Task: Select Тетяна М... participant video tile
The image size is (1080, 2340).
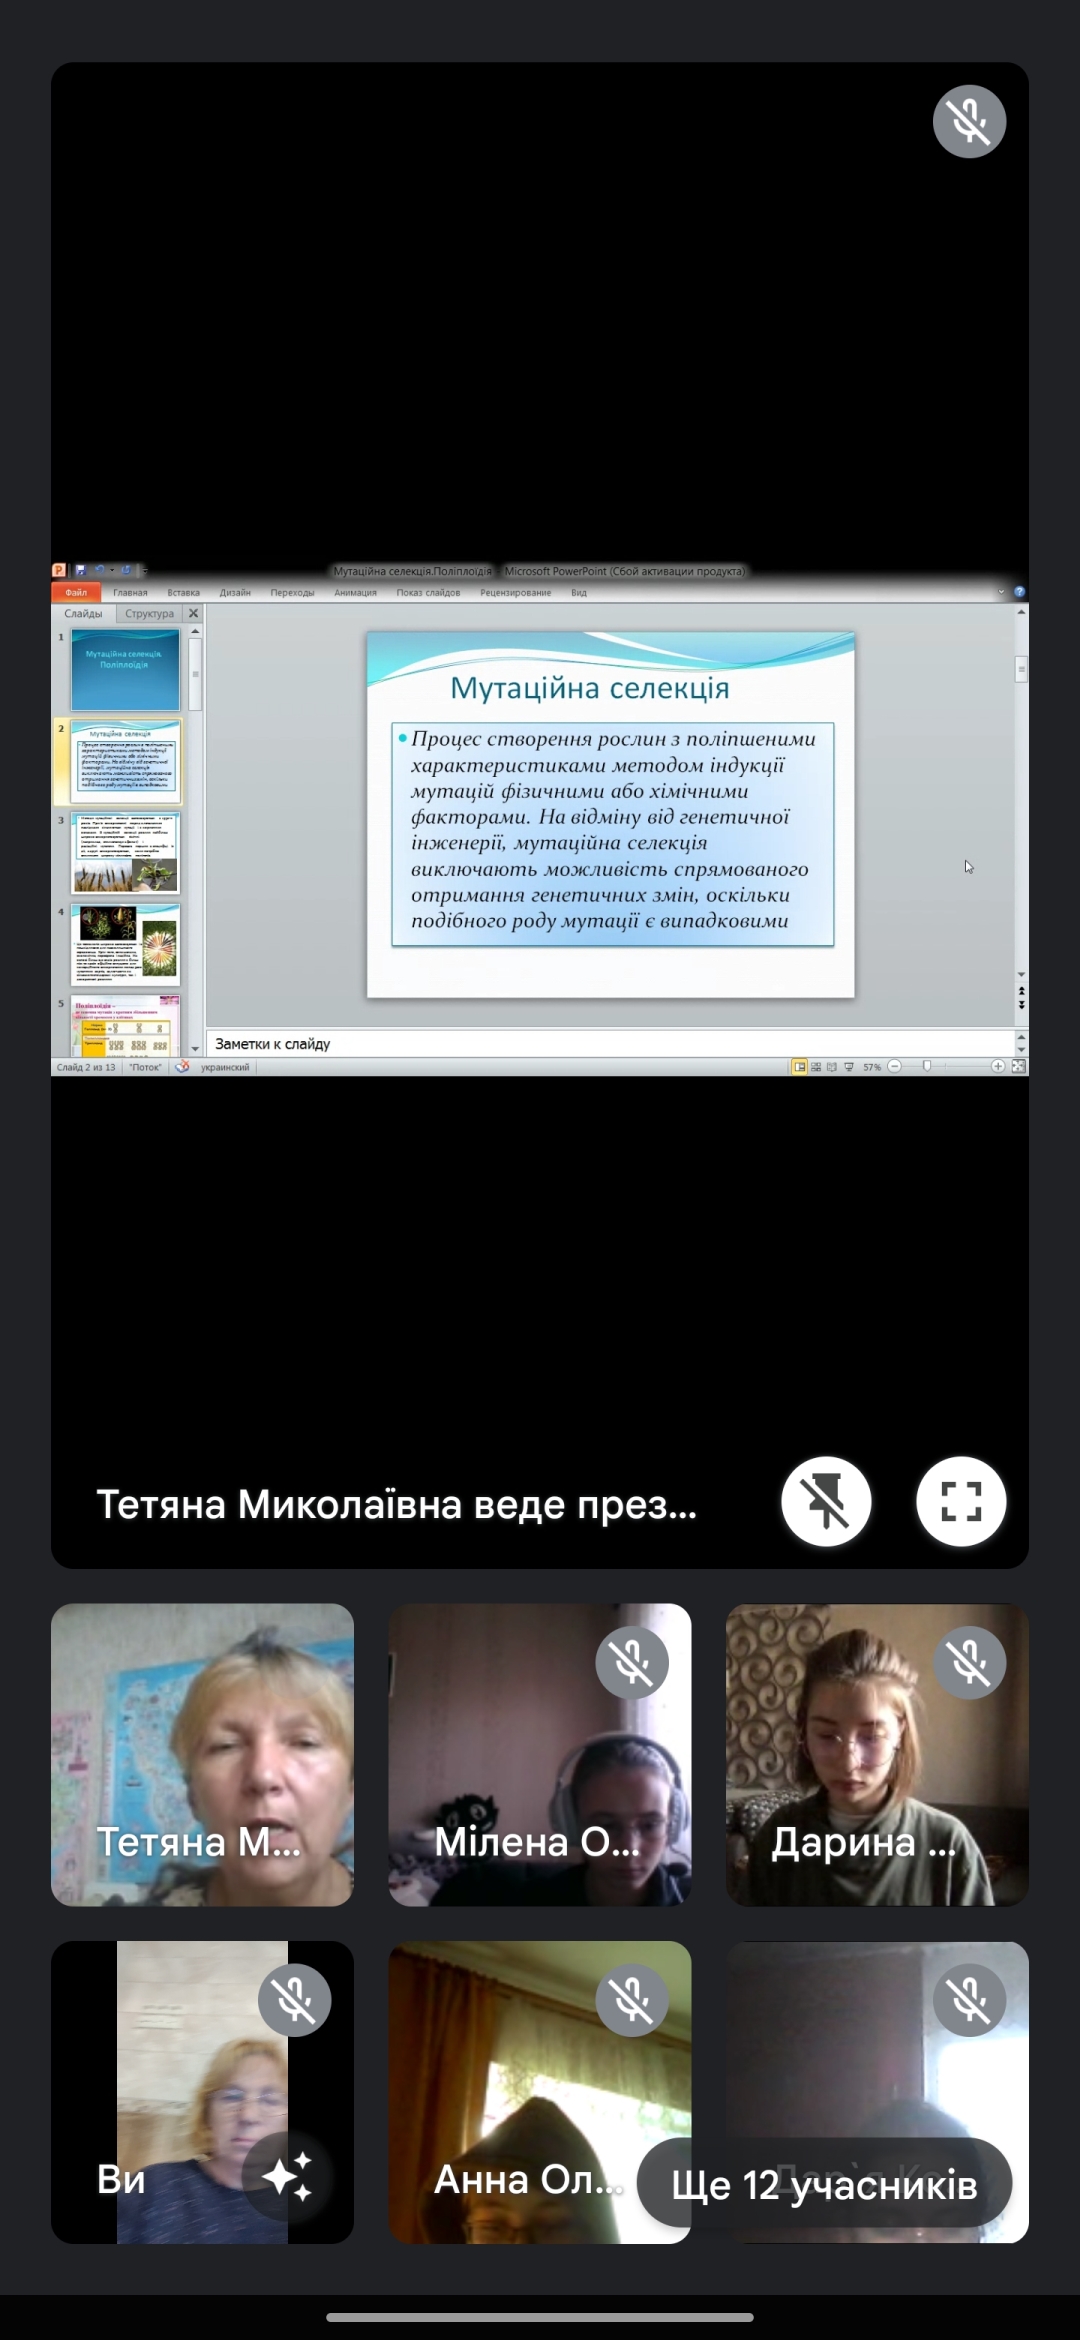Action: (x=202, y=1755)
